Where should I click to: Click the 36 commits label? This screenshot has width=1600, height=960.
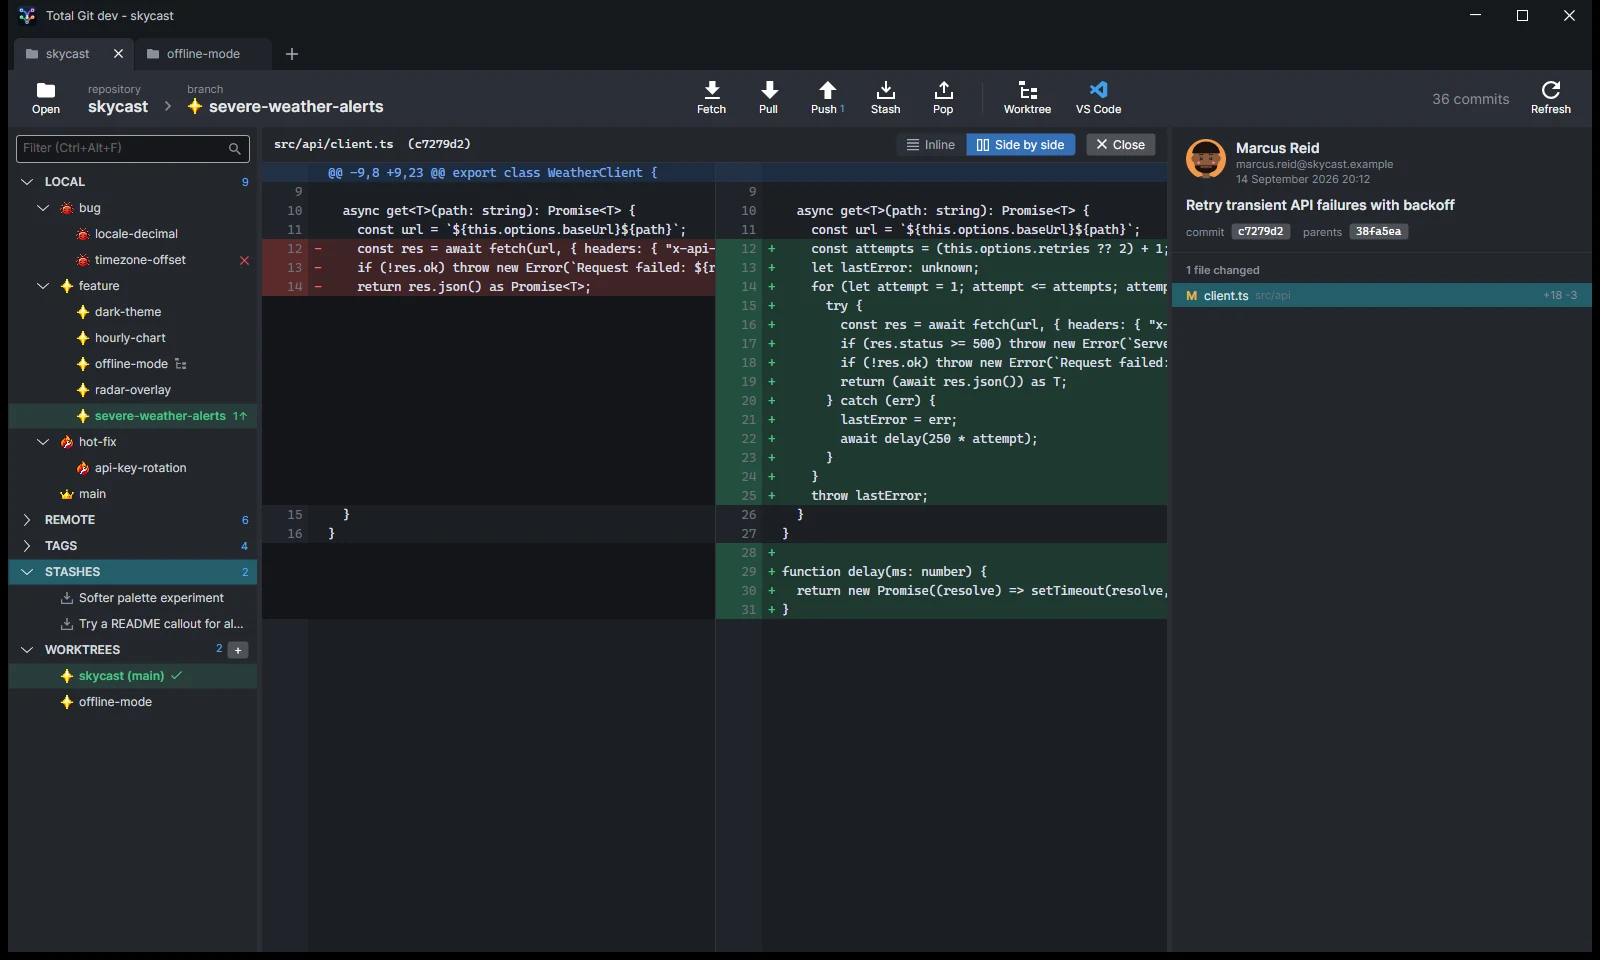click(1470, 99)
